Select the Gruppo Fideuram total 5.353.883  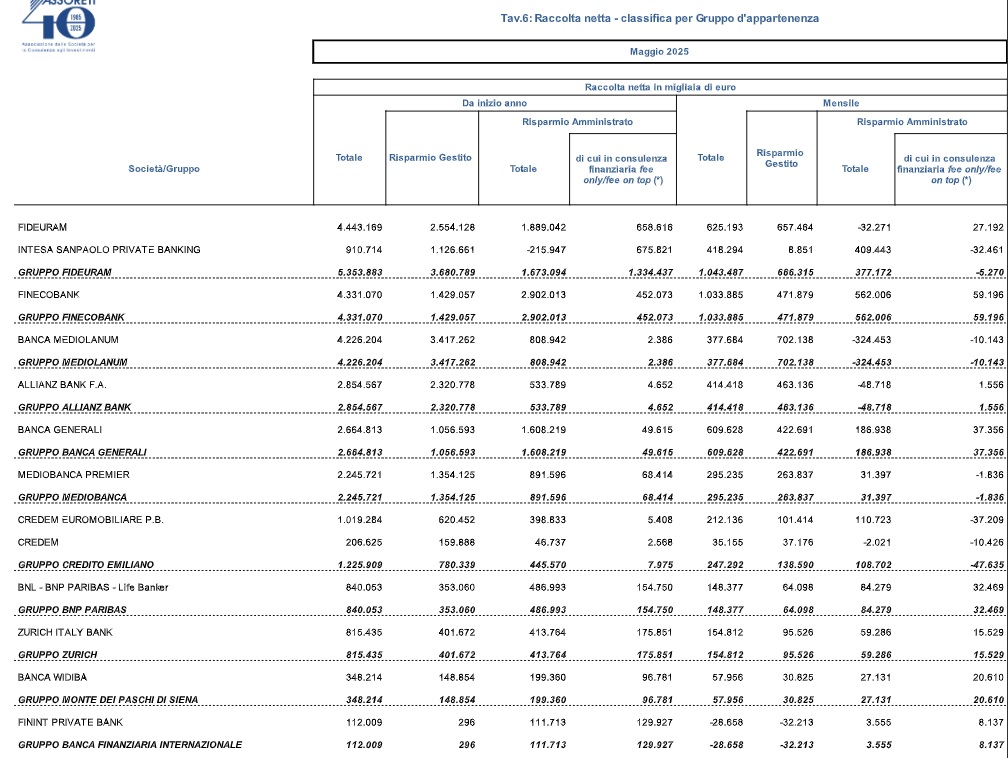click(359, 273)
